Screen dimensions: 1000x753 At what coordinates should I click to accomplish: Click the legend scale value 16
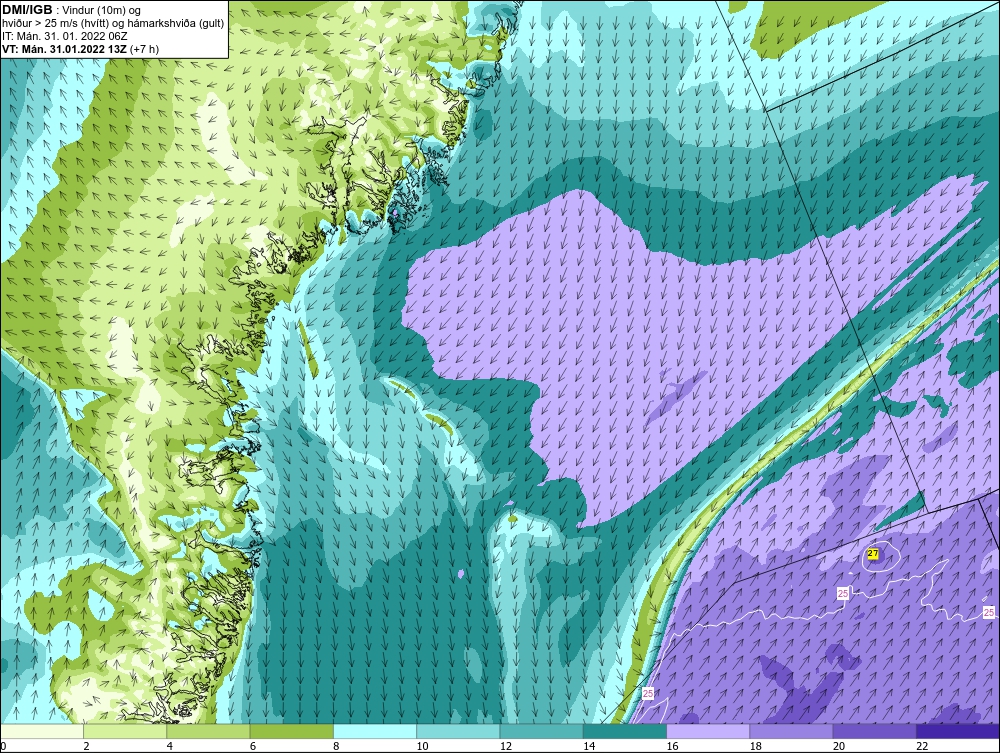coord(672,747)
